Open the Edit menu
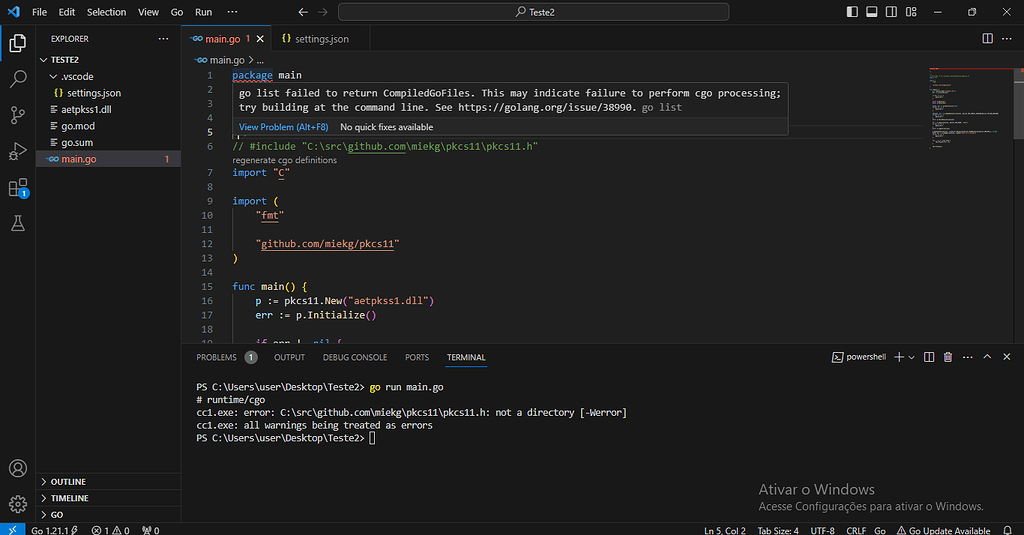The width and height of the screenshot is (1024, 535). click(x=67, y=12)
